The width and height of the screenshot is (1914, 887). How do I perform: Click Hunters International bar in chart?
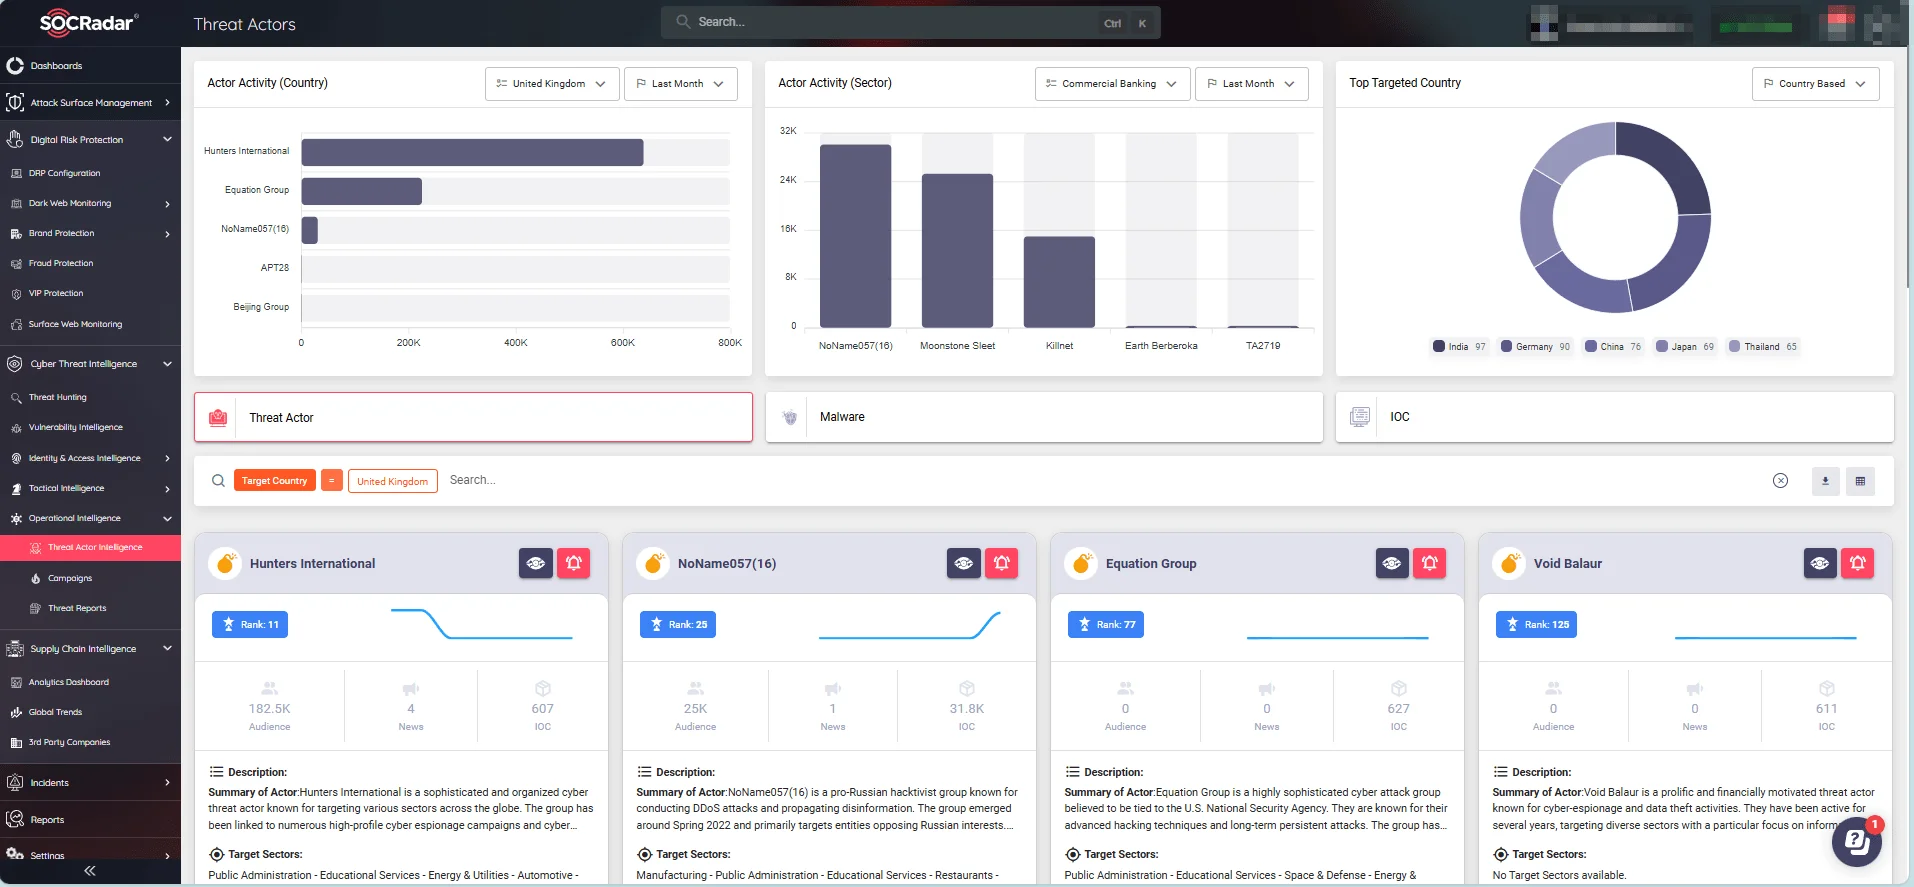coord(472,152)
